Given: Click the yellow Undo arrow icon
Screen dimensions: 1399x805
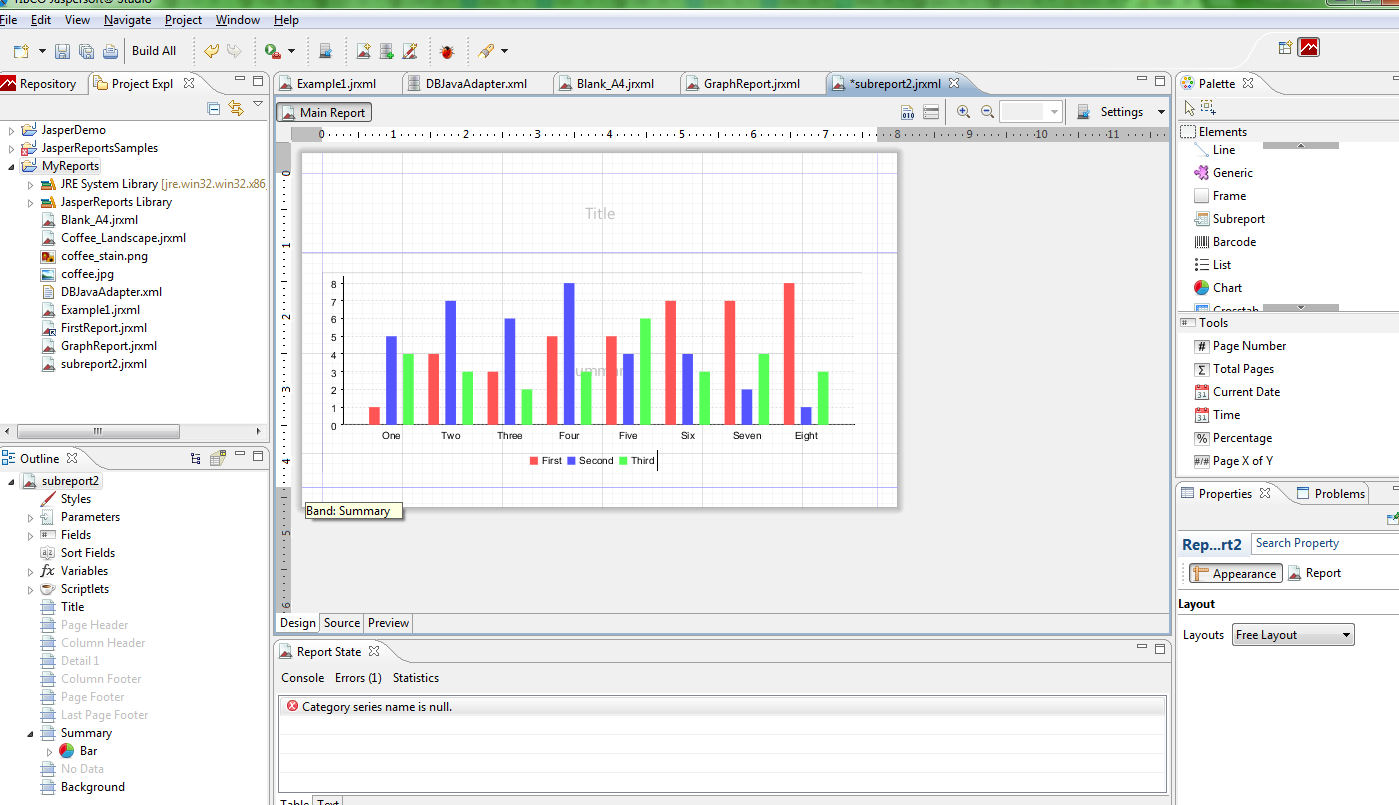Looking at the screenshot, I should [211, 51].
